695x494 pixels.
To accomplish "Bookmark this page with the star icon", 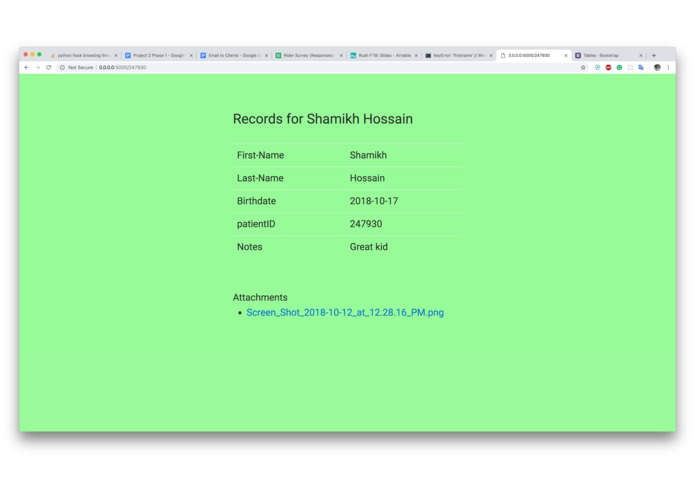I will pyautogui.click(x=583, y=67).
